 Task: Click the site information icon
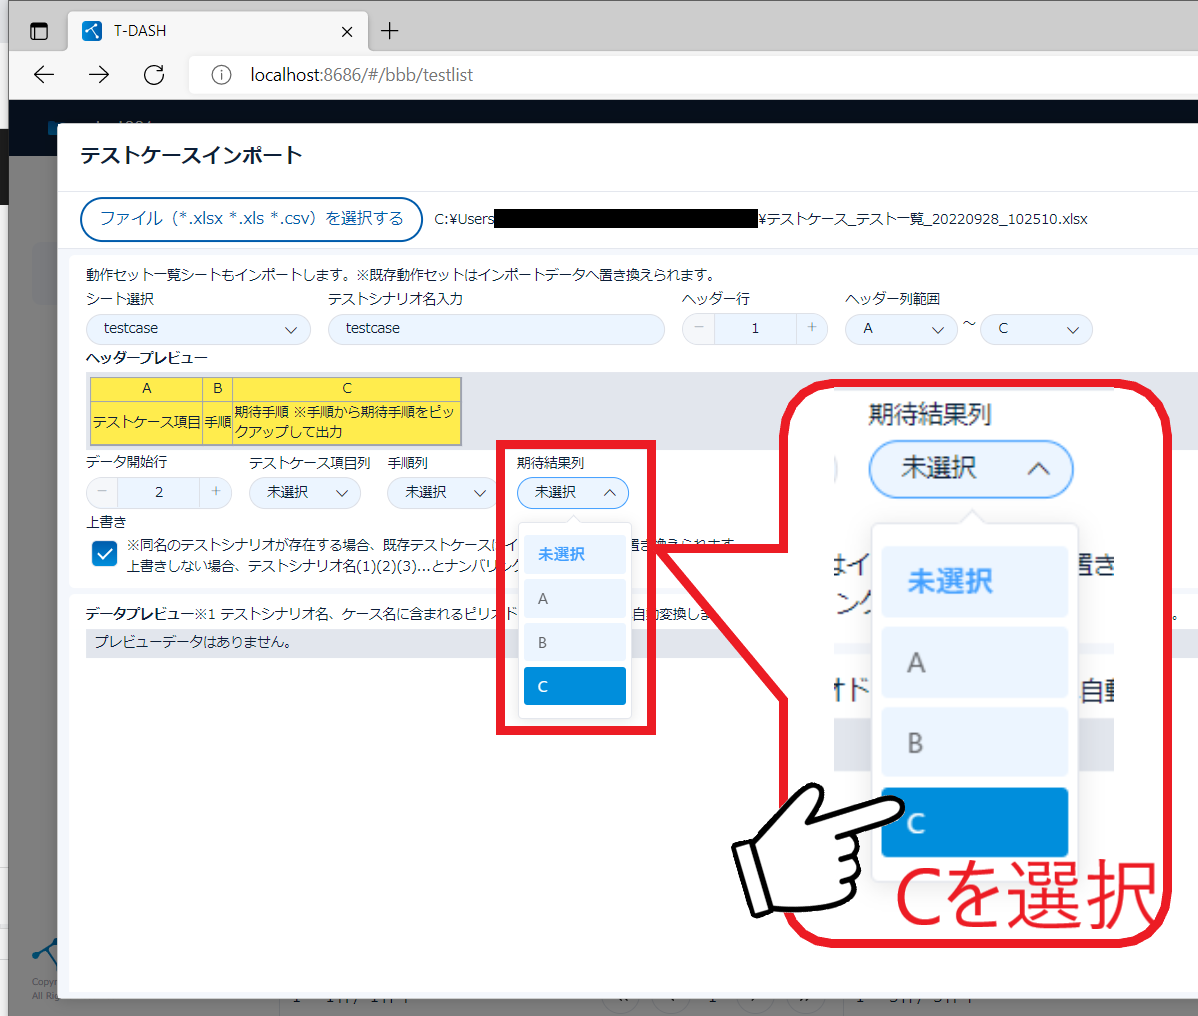coord(222,75)
